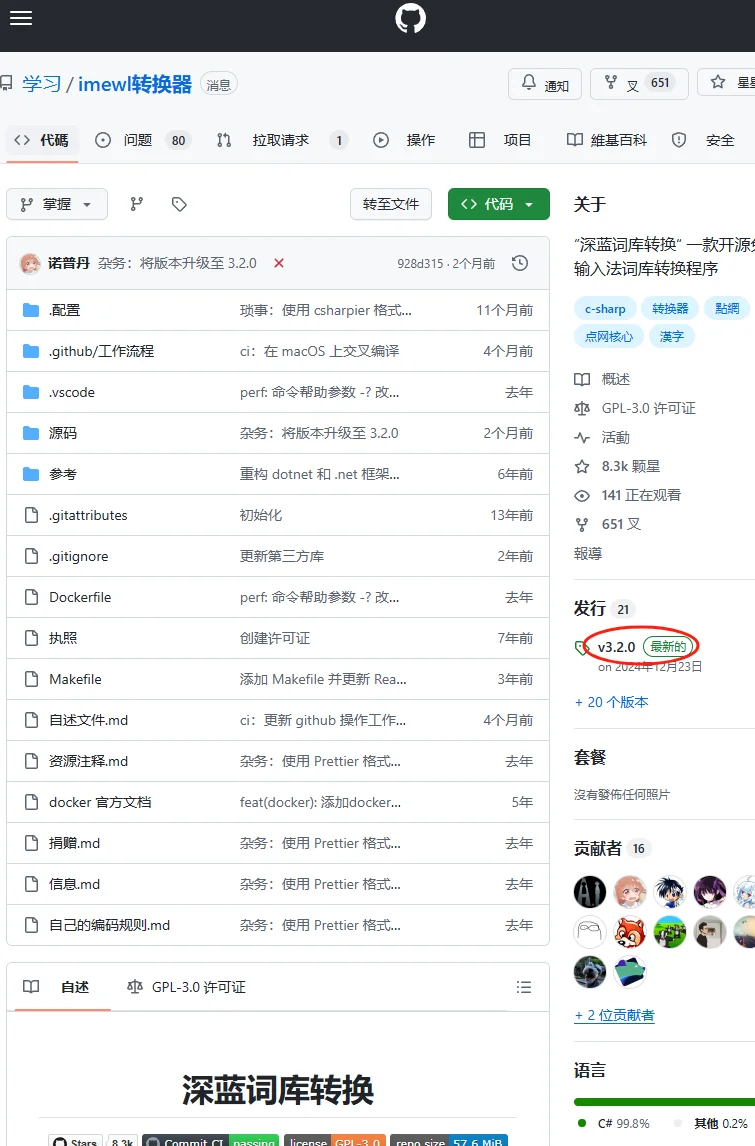This screenshot has width=755, height=1146.
Task: Open the 贡献者 contributors heading
Action: click(x=598, y=848)
